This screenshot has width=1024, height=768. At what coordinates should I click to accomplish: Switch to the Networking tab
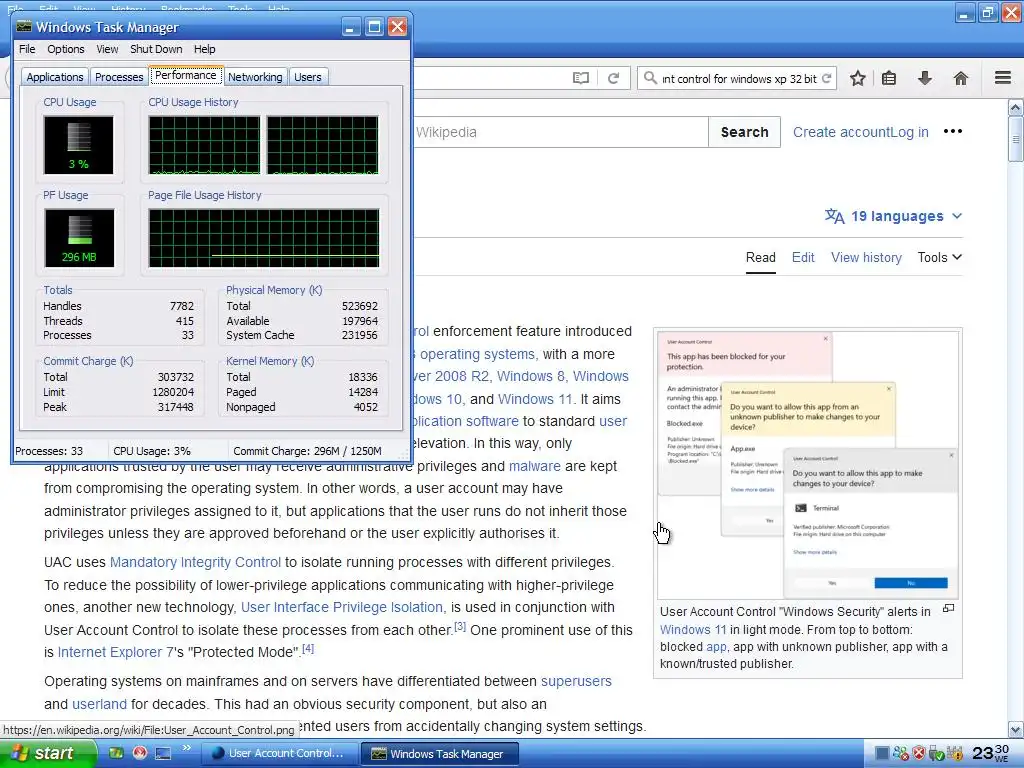click(255, 77)
